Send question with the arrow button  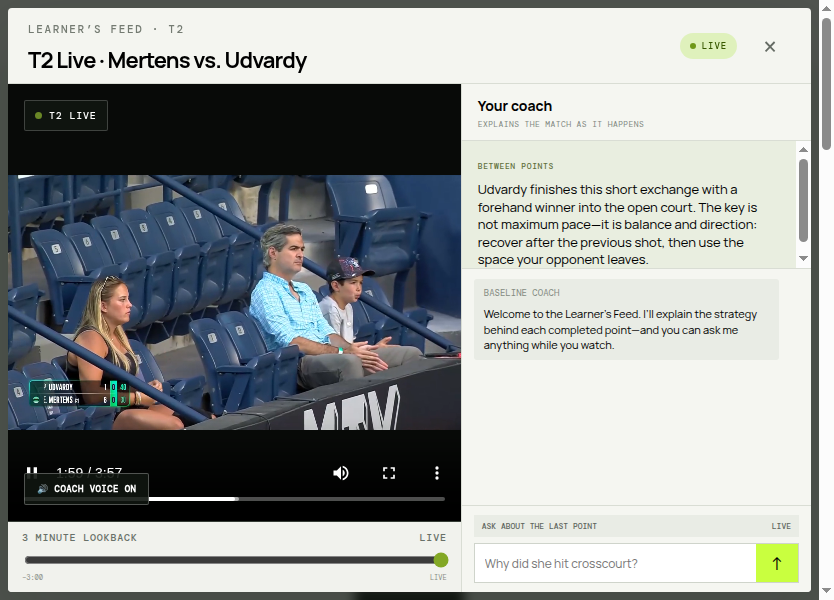click(777, 563)
